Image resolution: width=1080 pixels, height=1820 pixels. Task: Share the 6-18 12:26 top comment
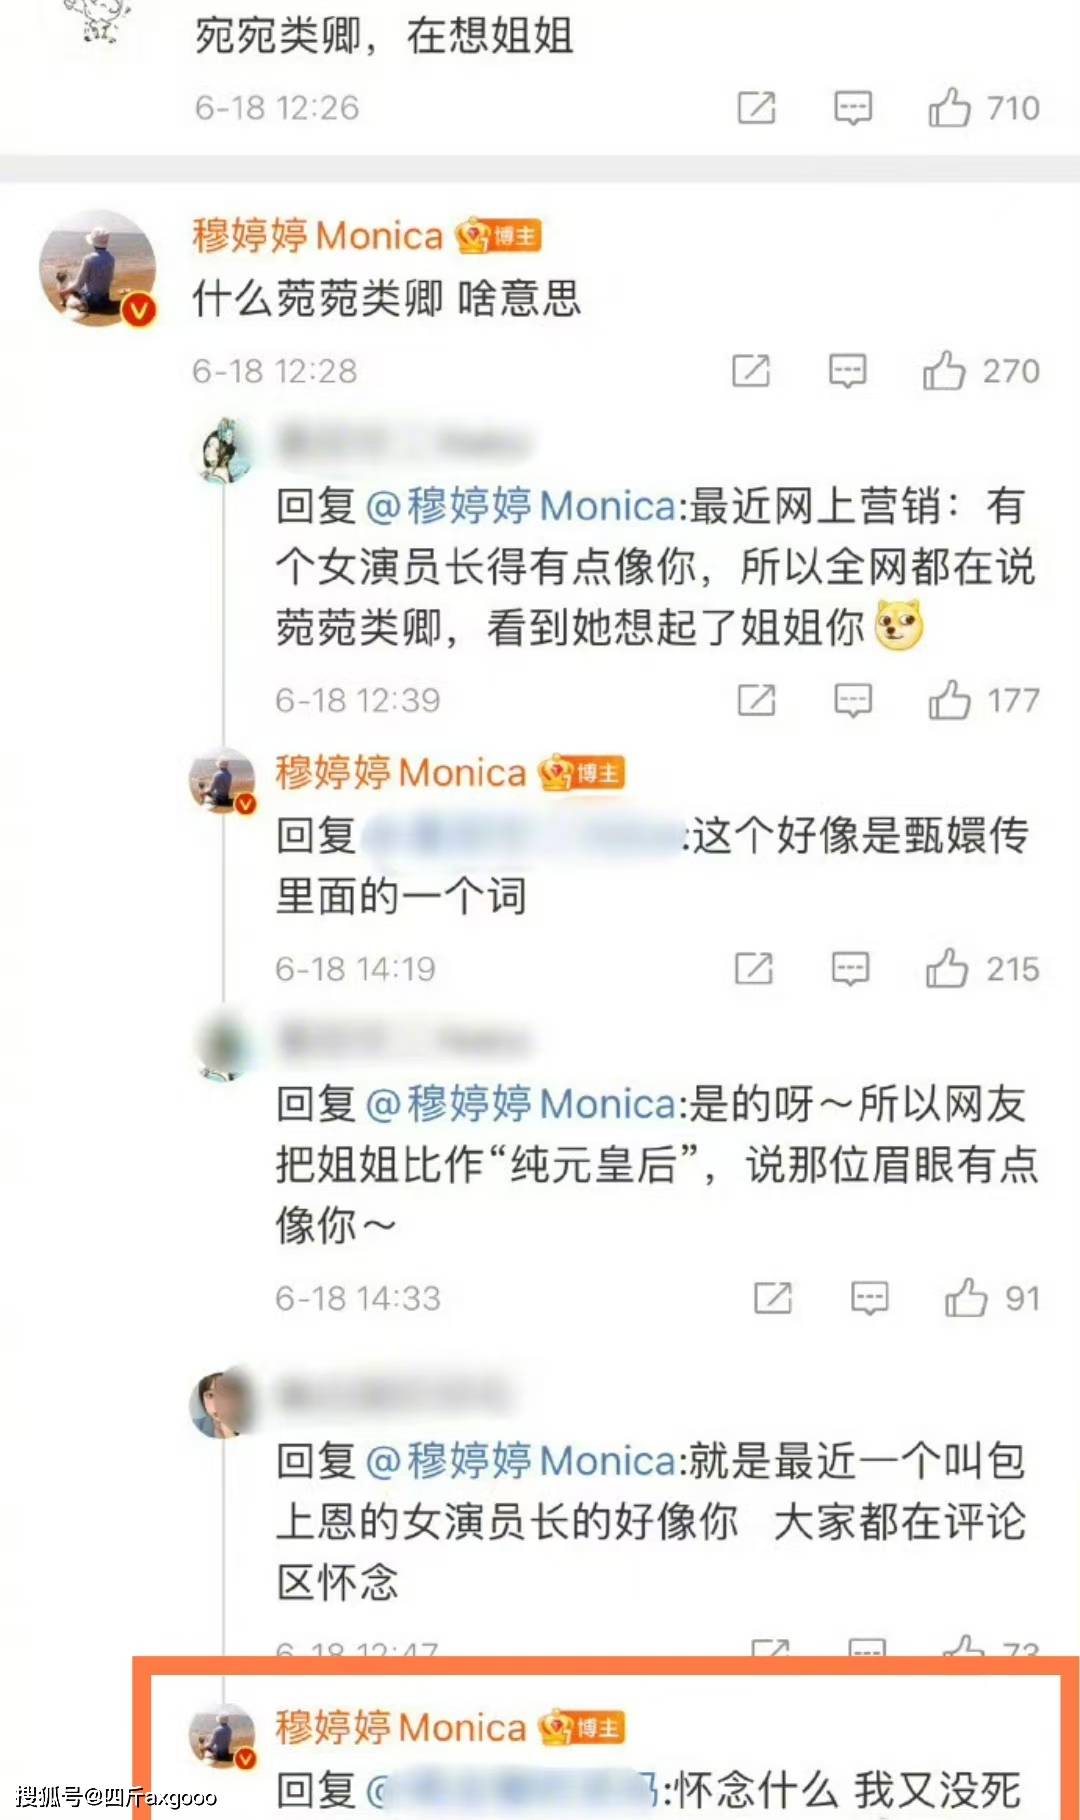(x=756, y=107)
